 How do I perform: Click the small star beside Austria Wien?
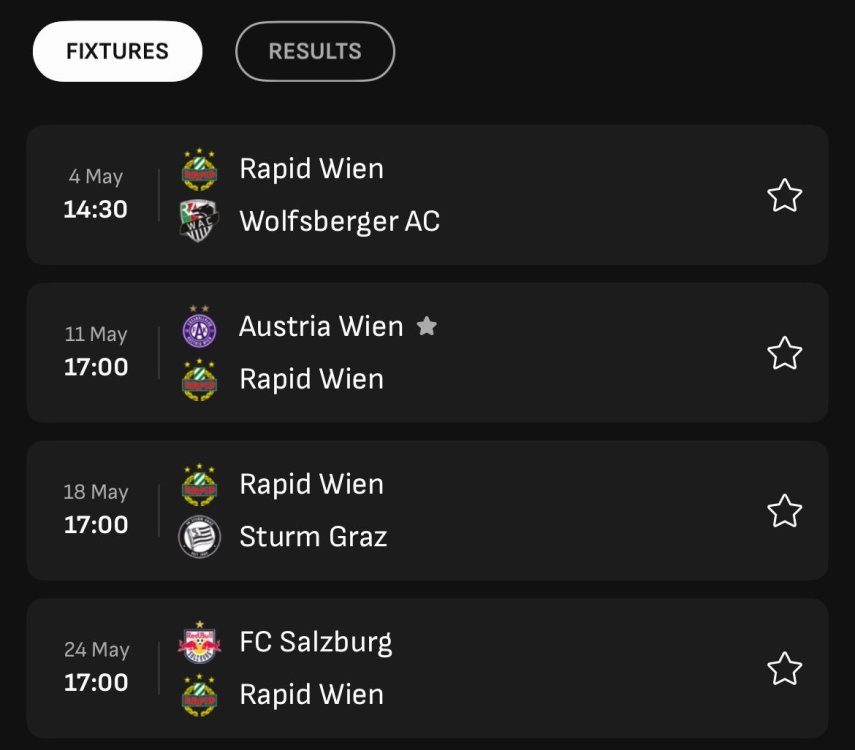pos(427,326)
